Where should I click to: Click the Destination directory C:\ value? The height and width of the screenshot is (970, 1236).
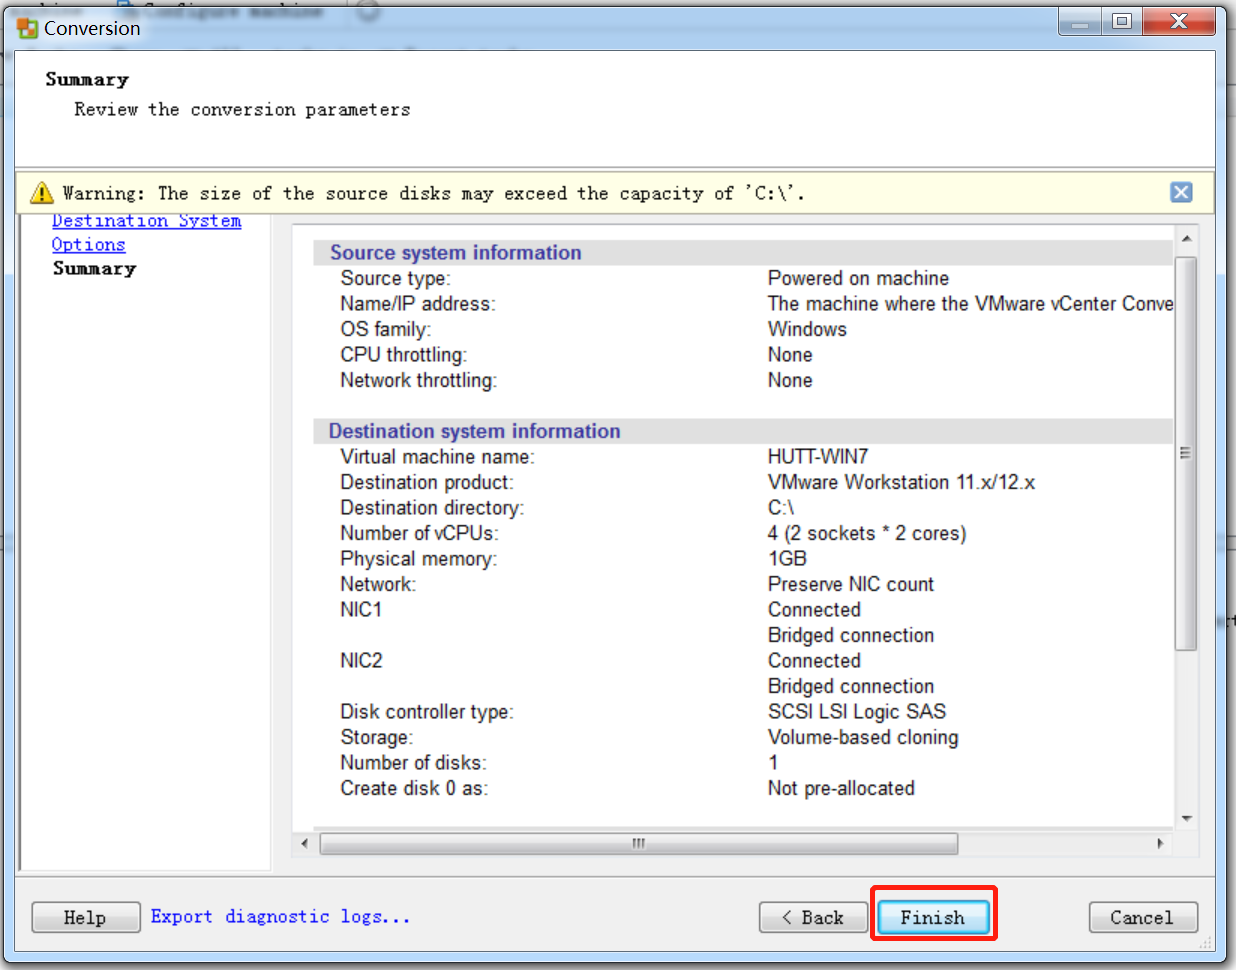(780, 507)
